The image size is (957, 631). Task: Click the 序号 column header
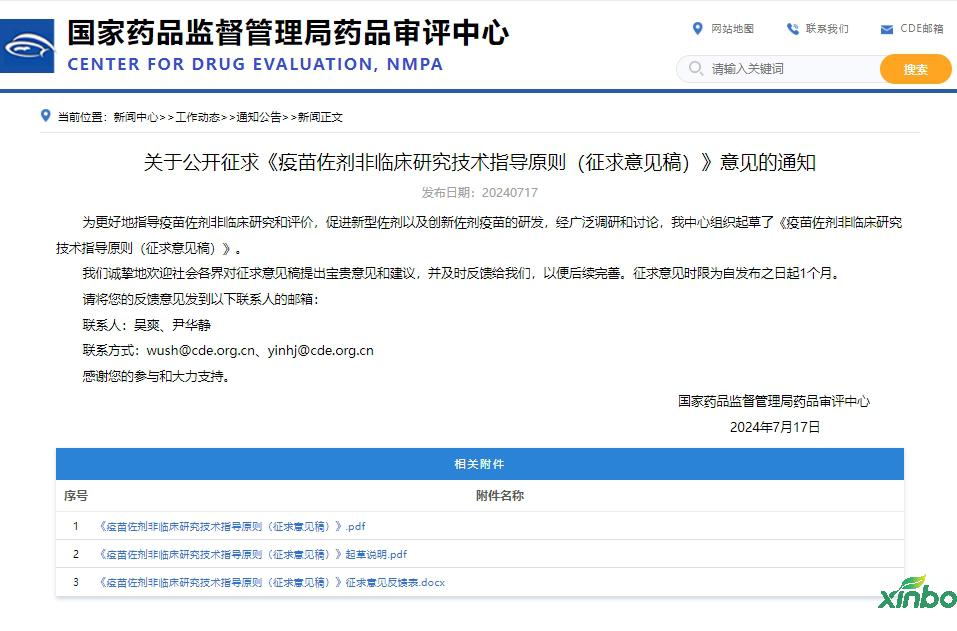pos(76,496)
